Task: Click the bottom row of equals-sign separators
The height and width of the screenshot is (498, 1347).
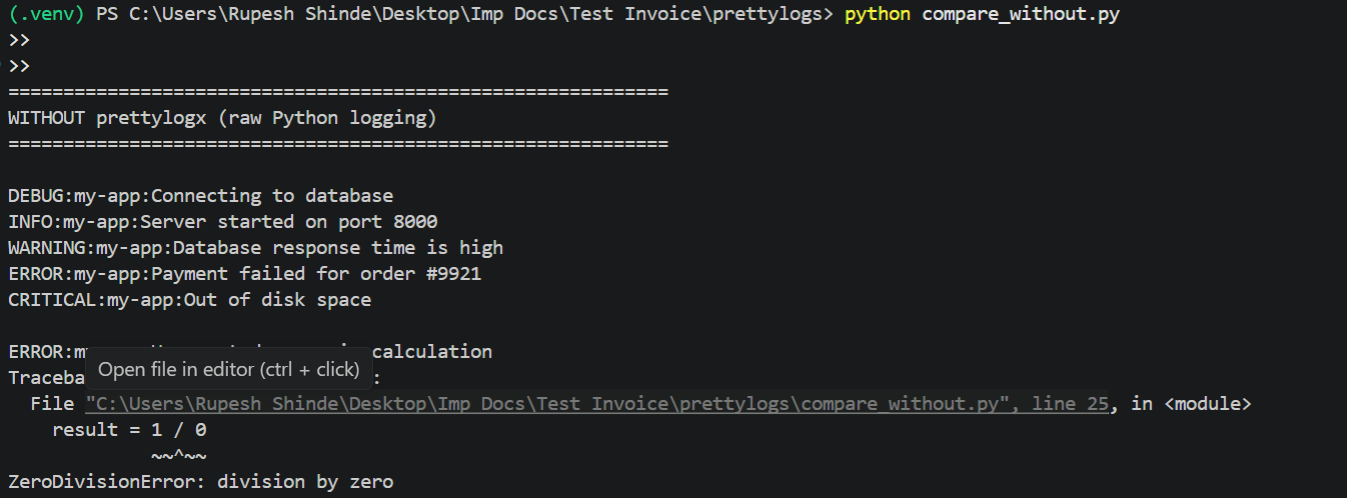Action: click(x=338, y=144)
